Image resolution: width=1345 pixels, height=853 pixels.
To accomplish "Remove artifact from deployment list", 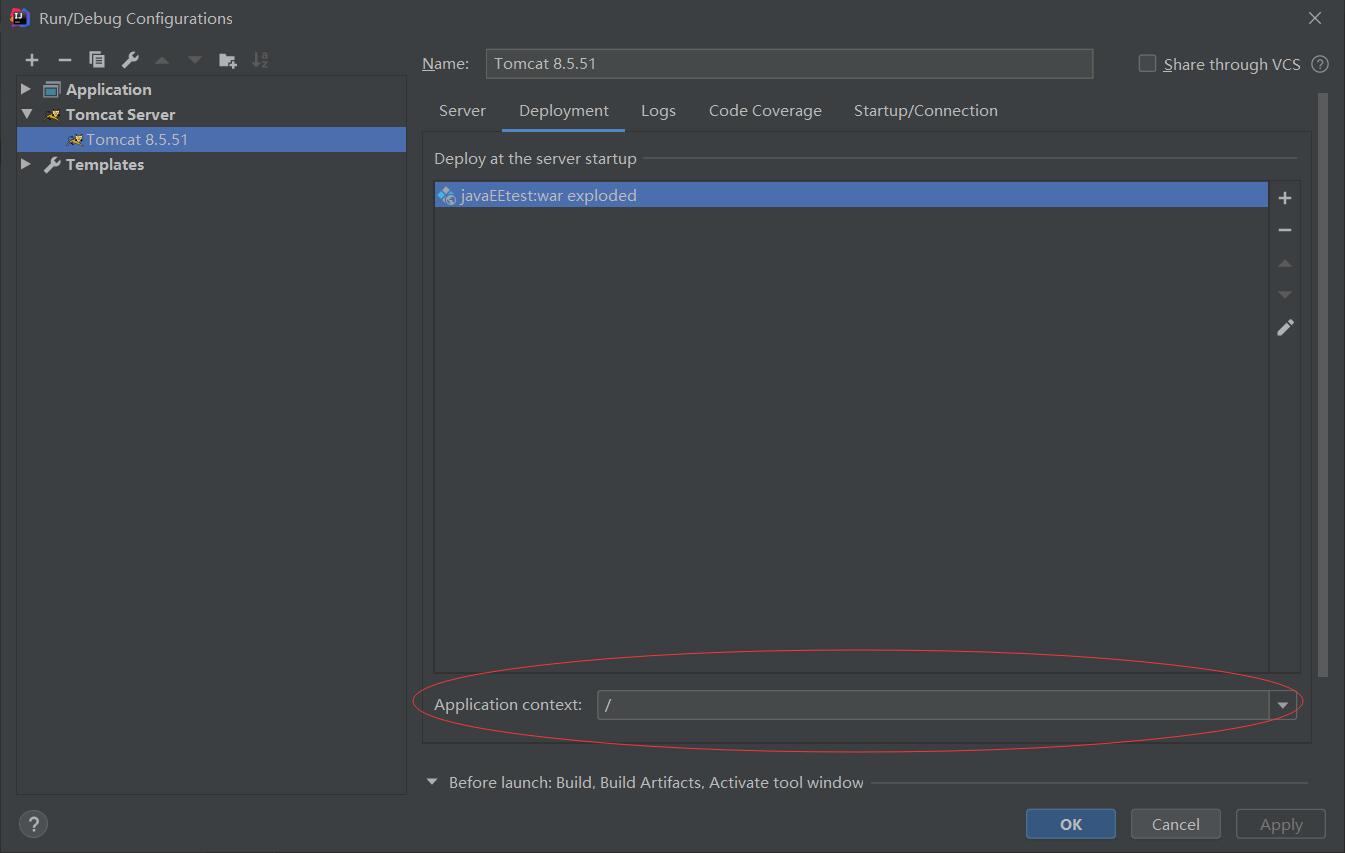I will pyautogui.click(x=1285, y=230).
